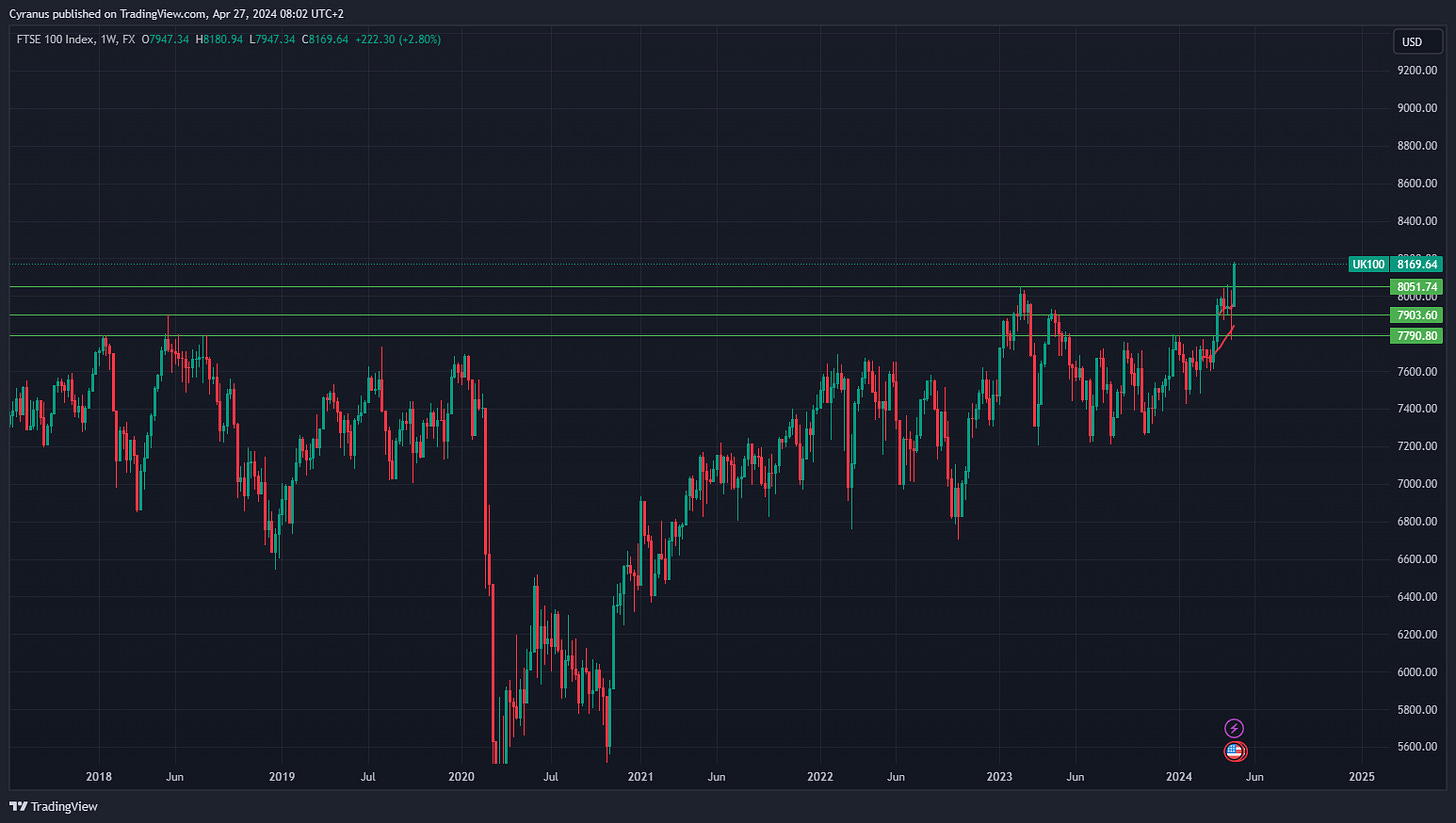Click the 9200.00 price axis label

tap(1417, 71)
